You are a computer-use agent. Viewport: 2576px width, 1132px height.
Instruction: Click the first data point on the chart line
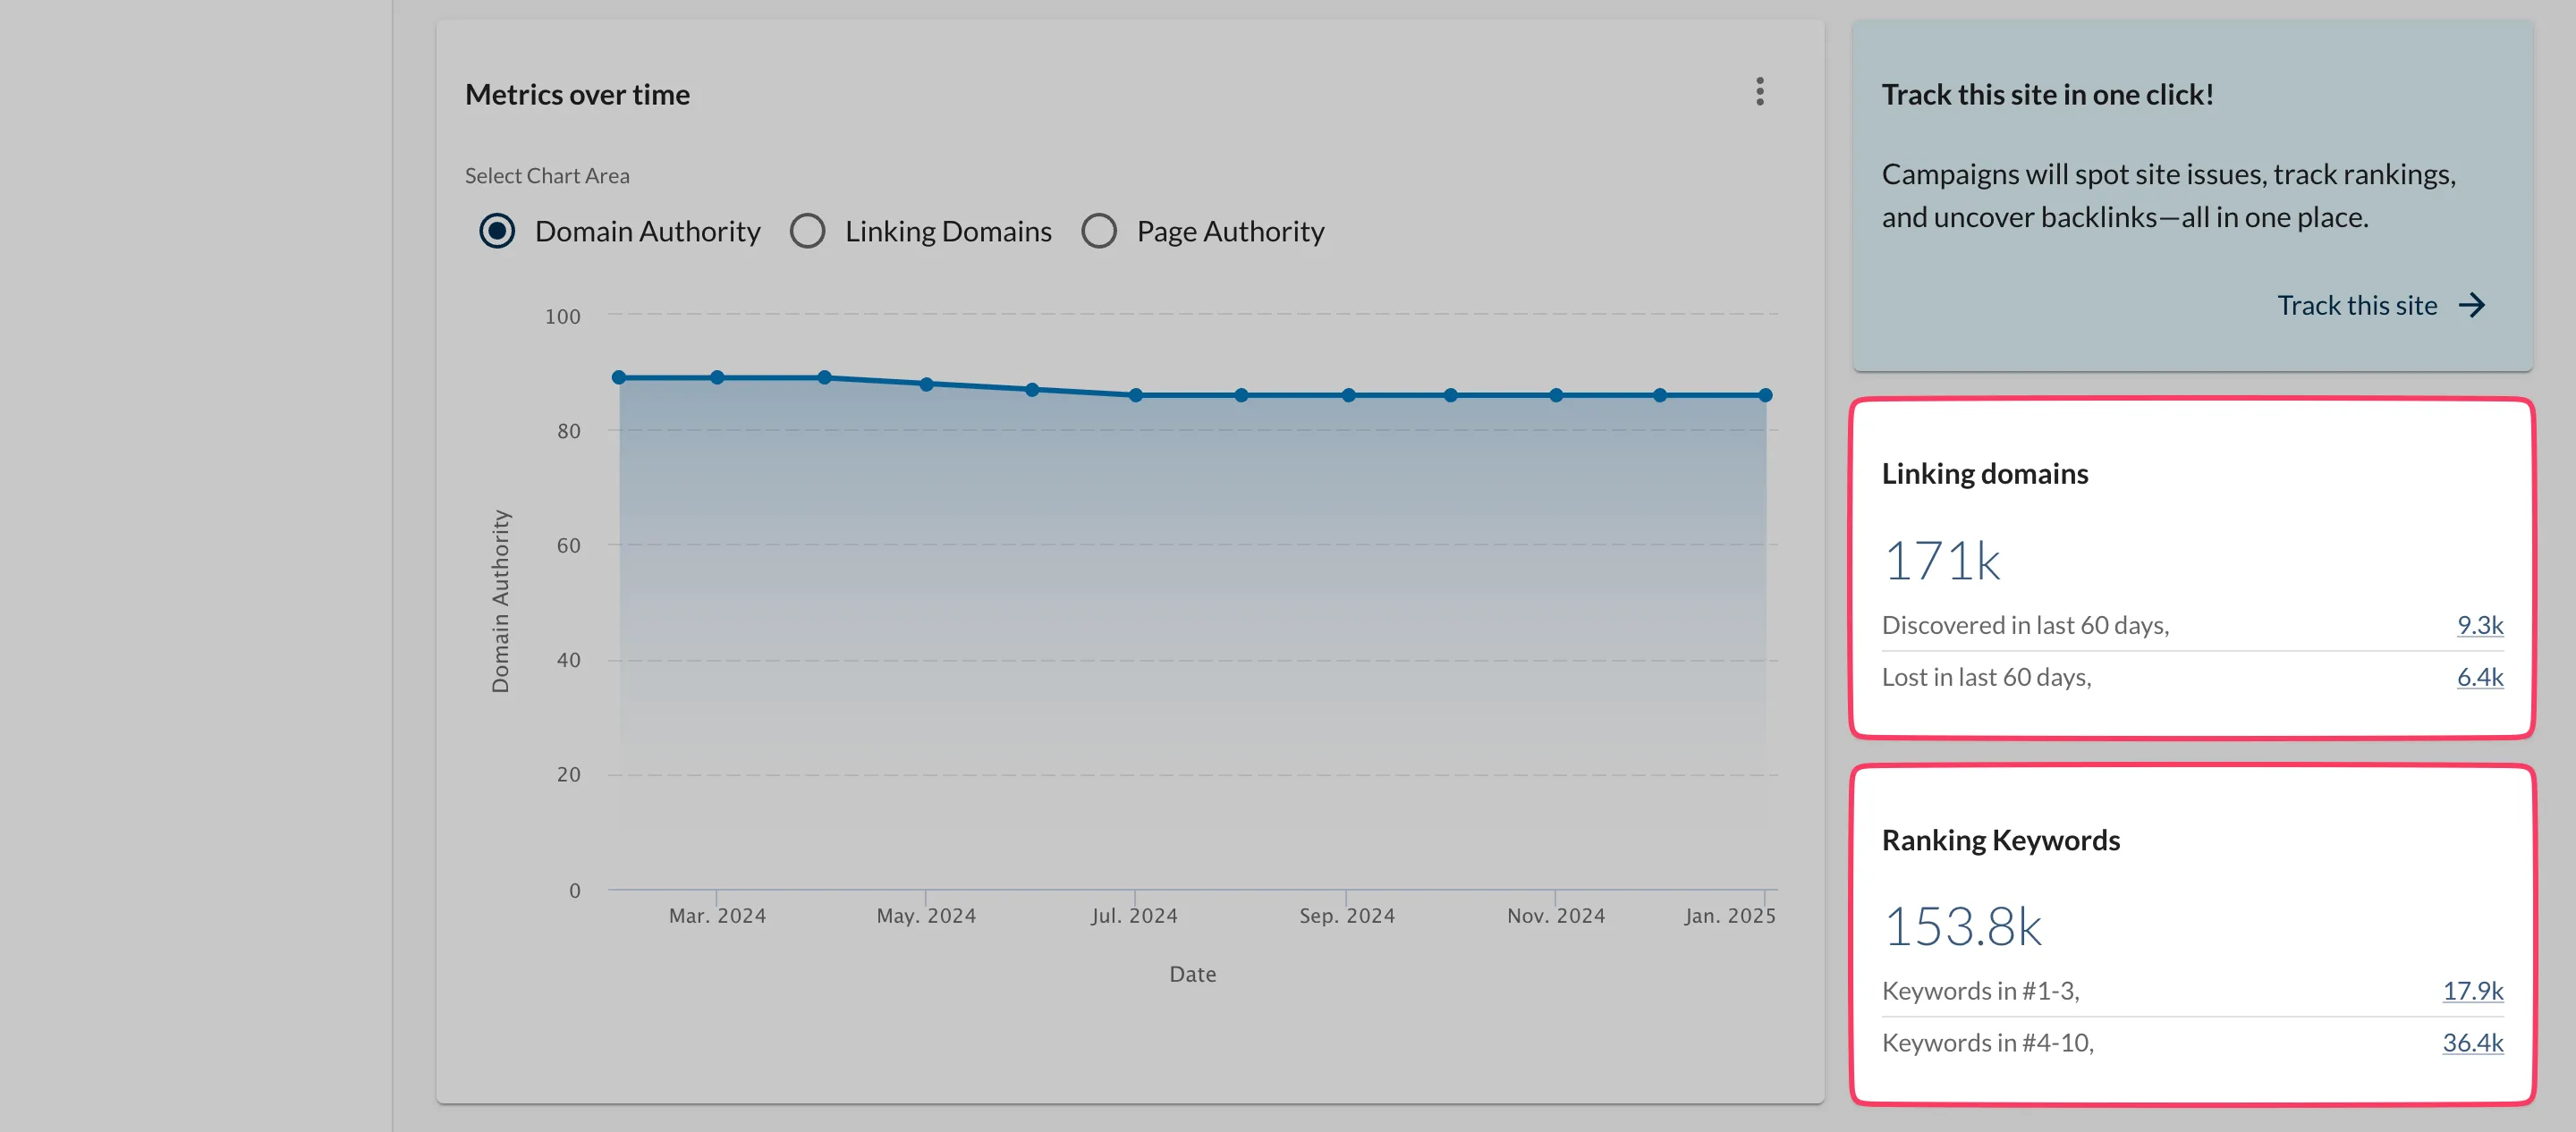click(x=619, y=377)
